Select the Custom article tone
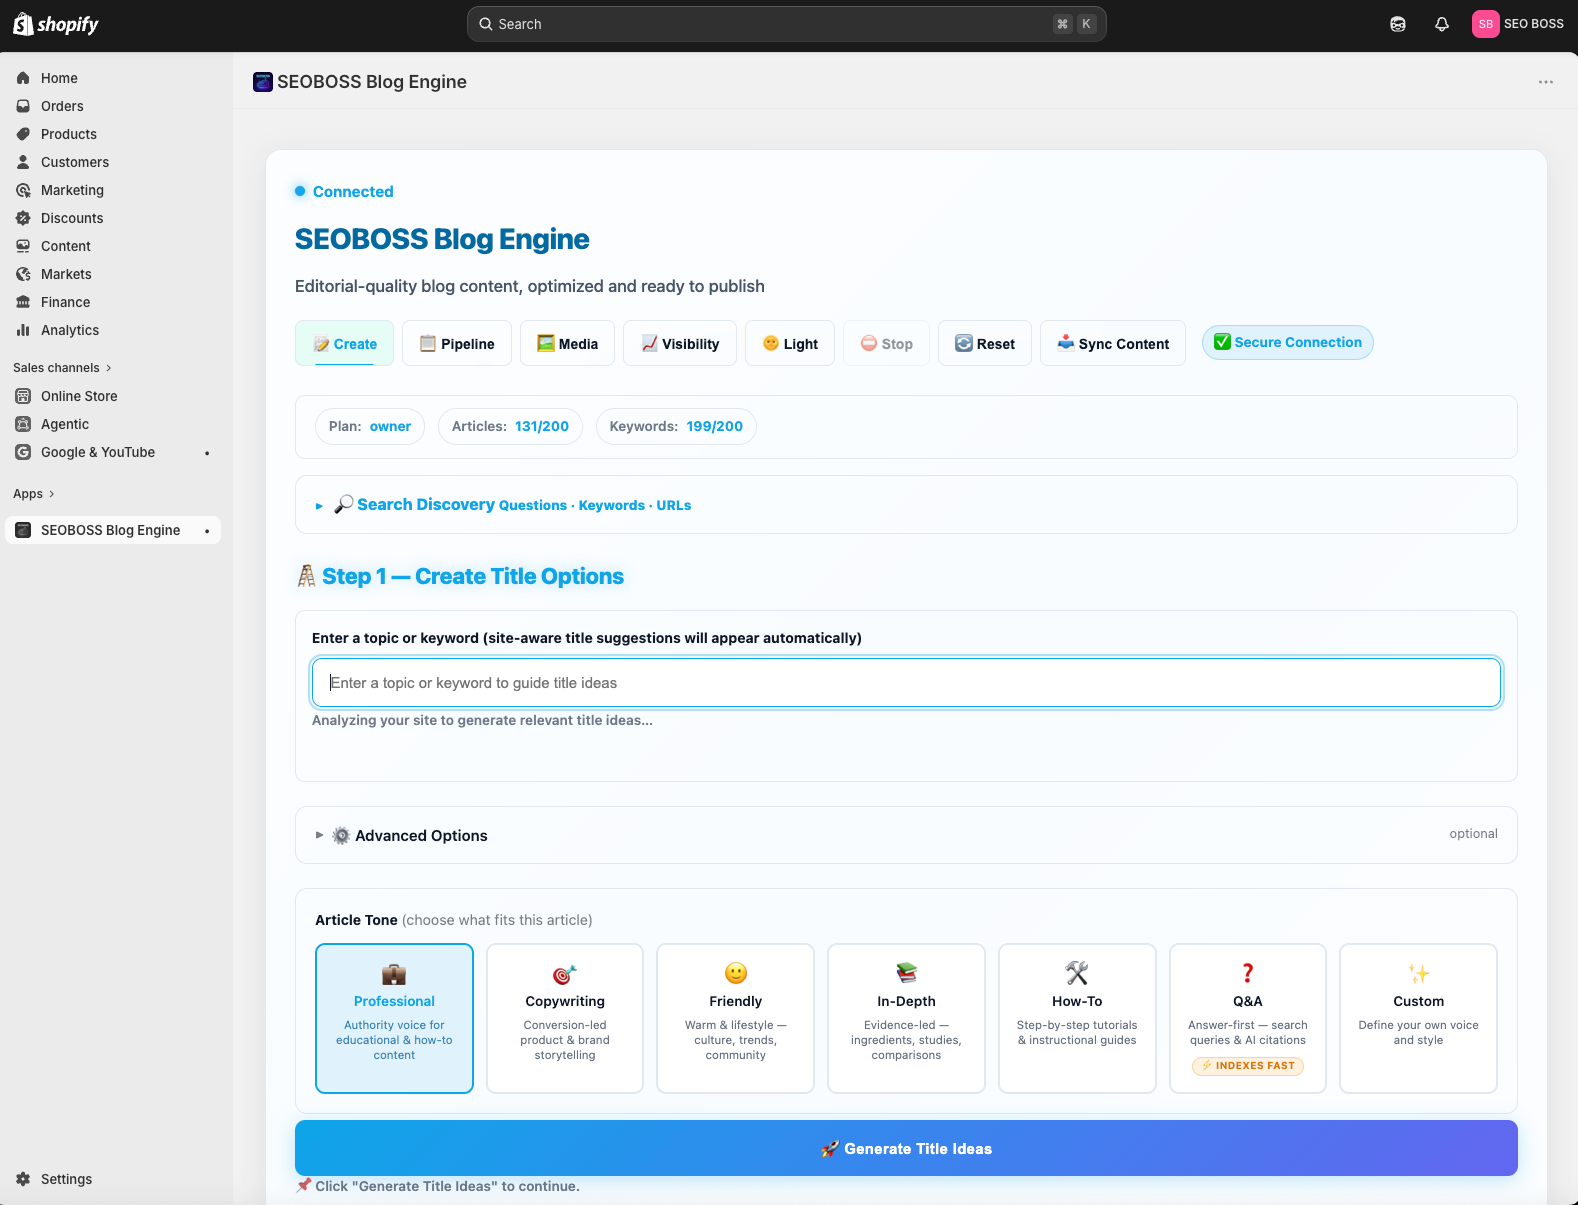Image resolution: width=1578 pixels, height=1205 pixels. click(1418, 1018)
